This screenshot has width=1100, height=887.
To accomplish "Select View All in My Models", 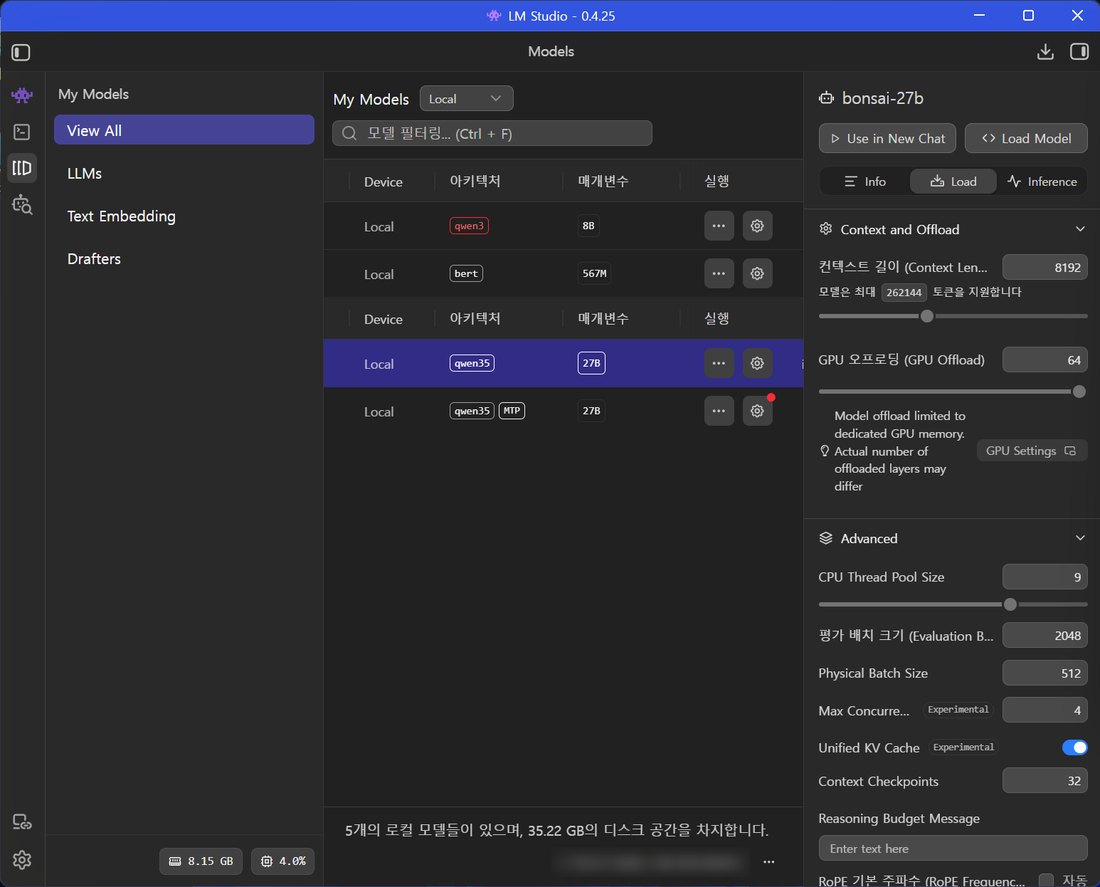I will (184, 131).
